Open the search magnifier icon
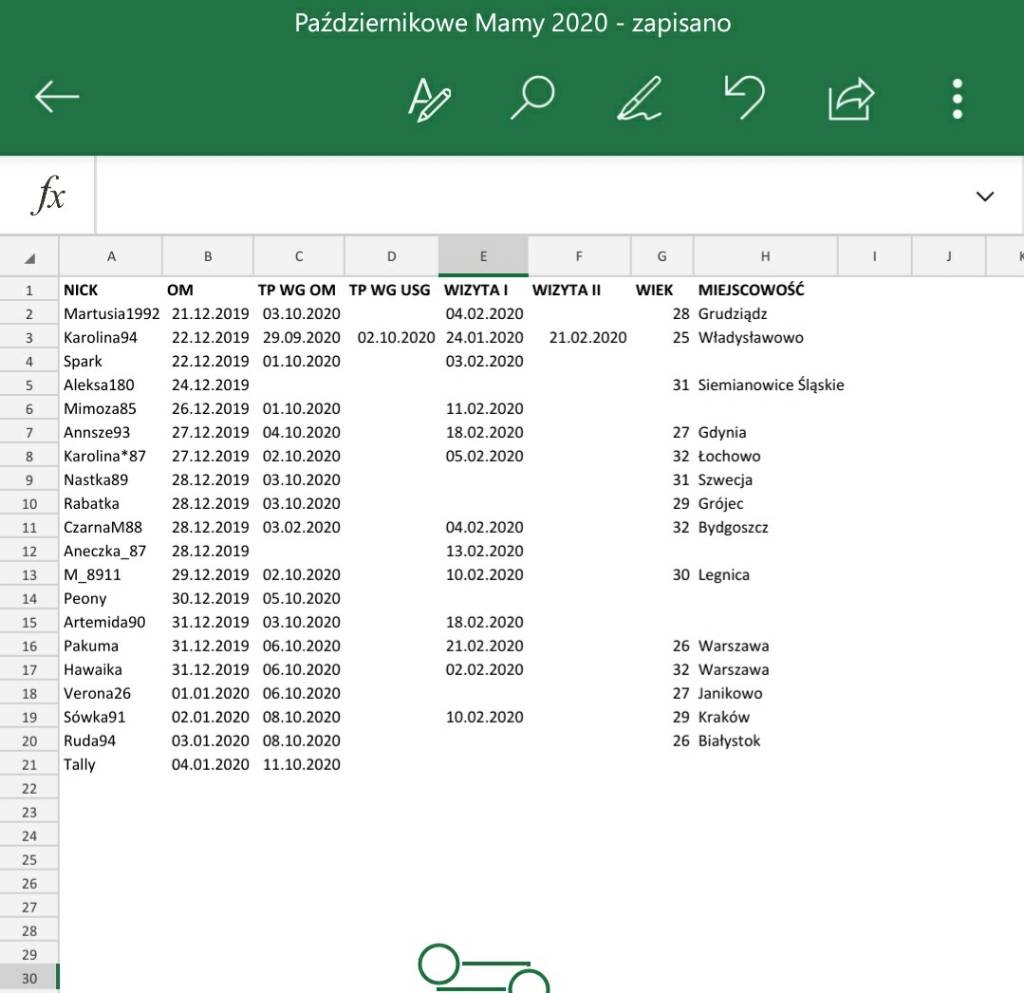The image size is (1024, 993). (532, 98)
